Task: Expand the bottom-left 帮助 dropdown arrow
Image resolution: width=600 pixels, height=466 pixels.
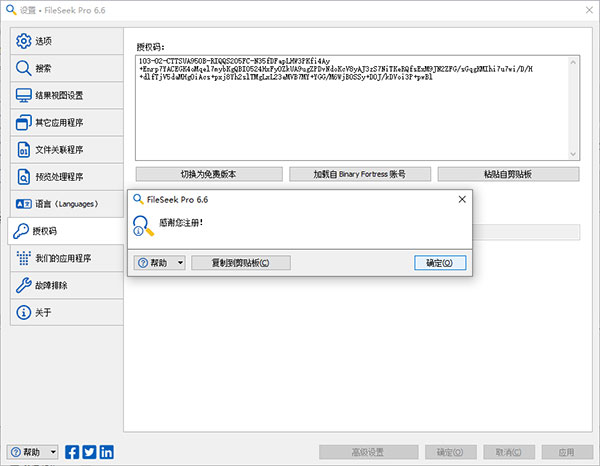Action: pos(53,452)
